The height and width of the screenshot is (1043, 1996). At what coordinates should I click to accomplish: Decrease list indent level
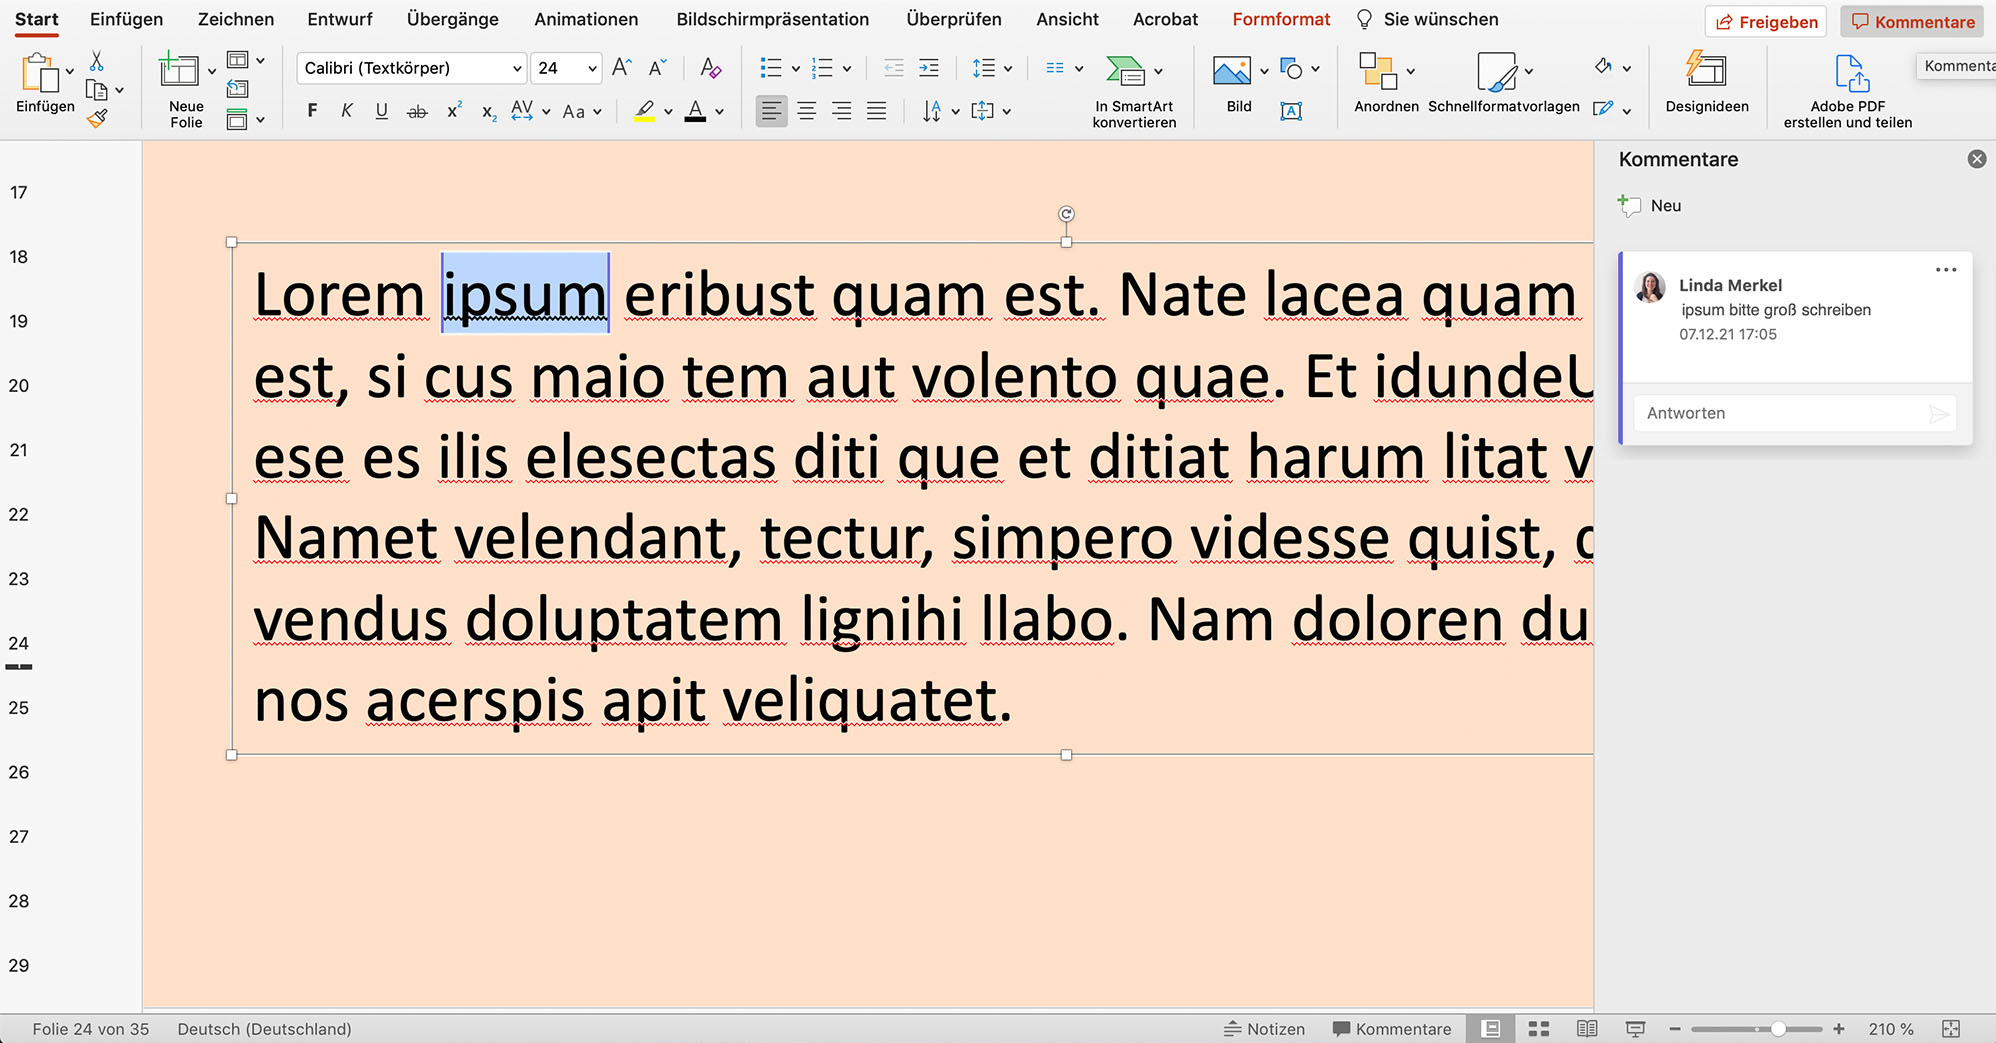[894, 68]
